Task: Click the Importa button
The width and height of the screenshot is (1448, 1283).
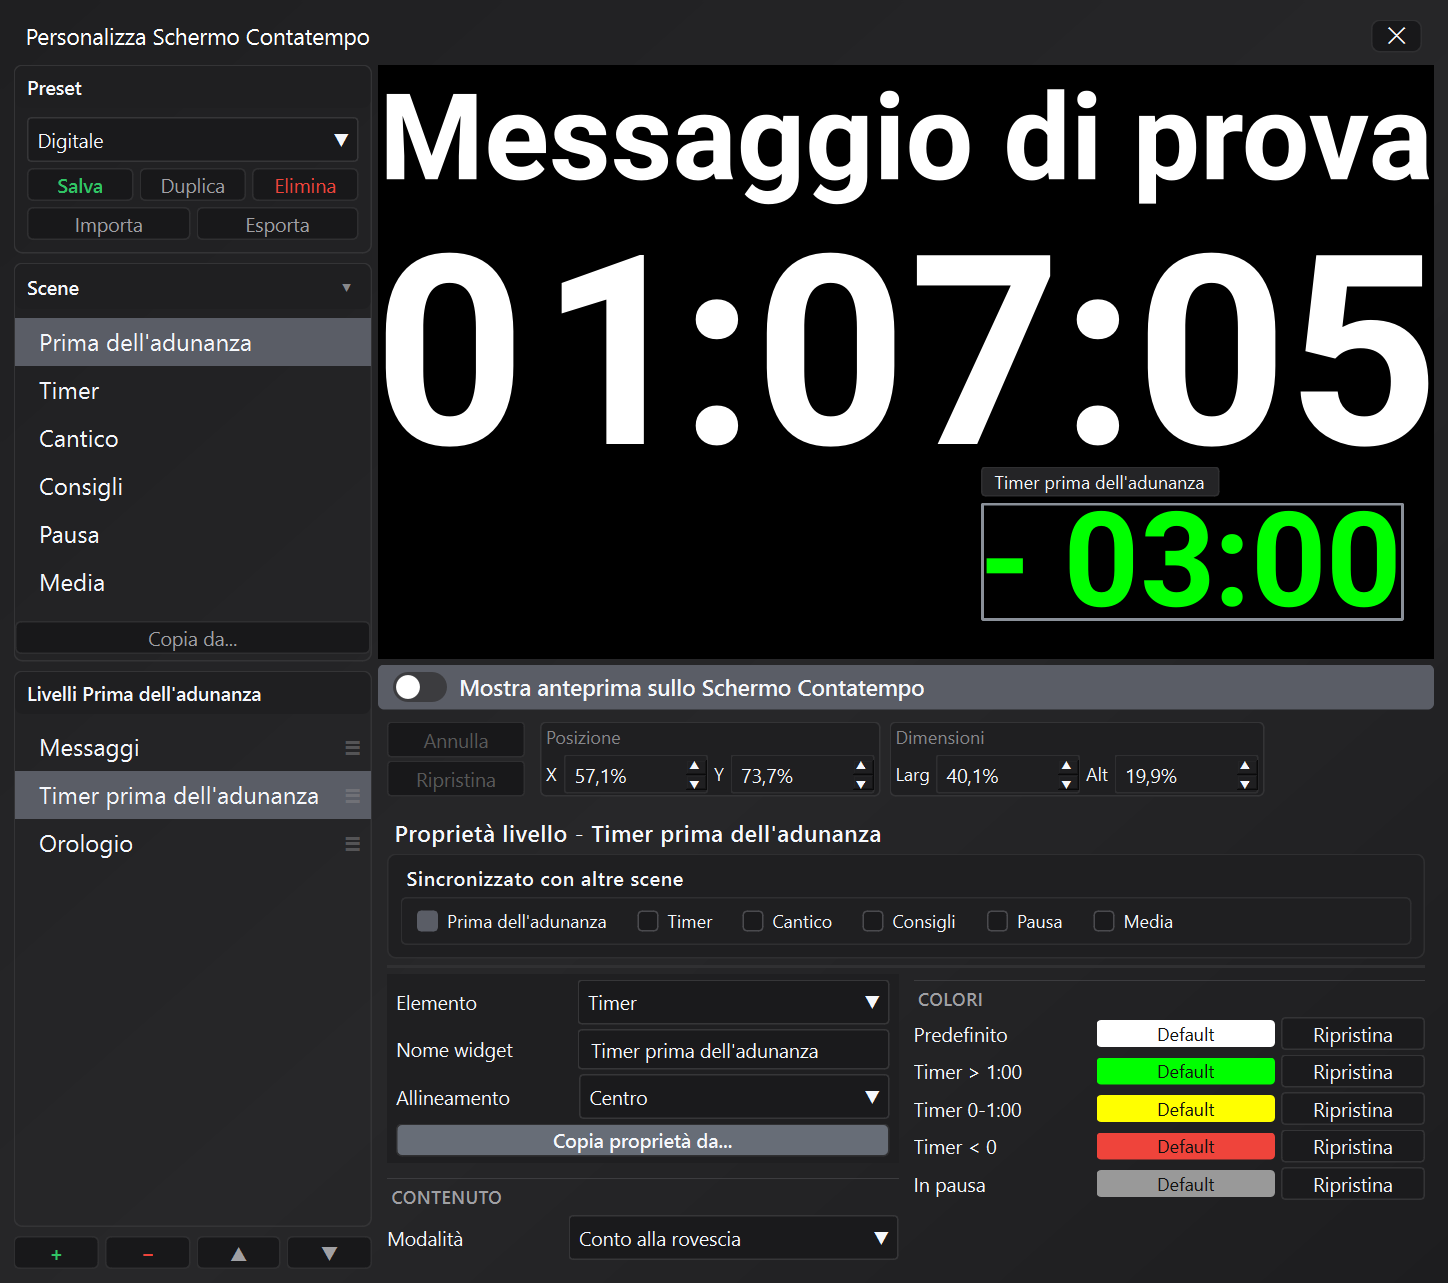Action: (x=108, y=224)
